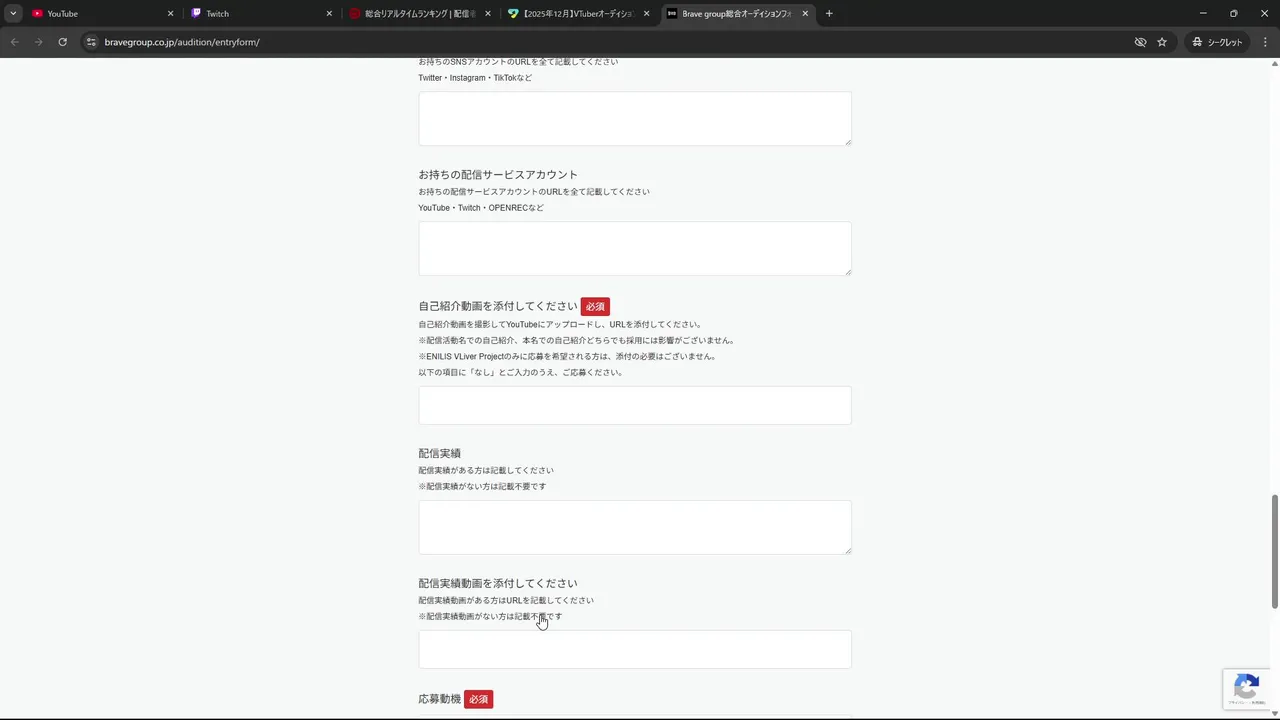Open the Chrome three-dot menu

(1266, 42)
